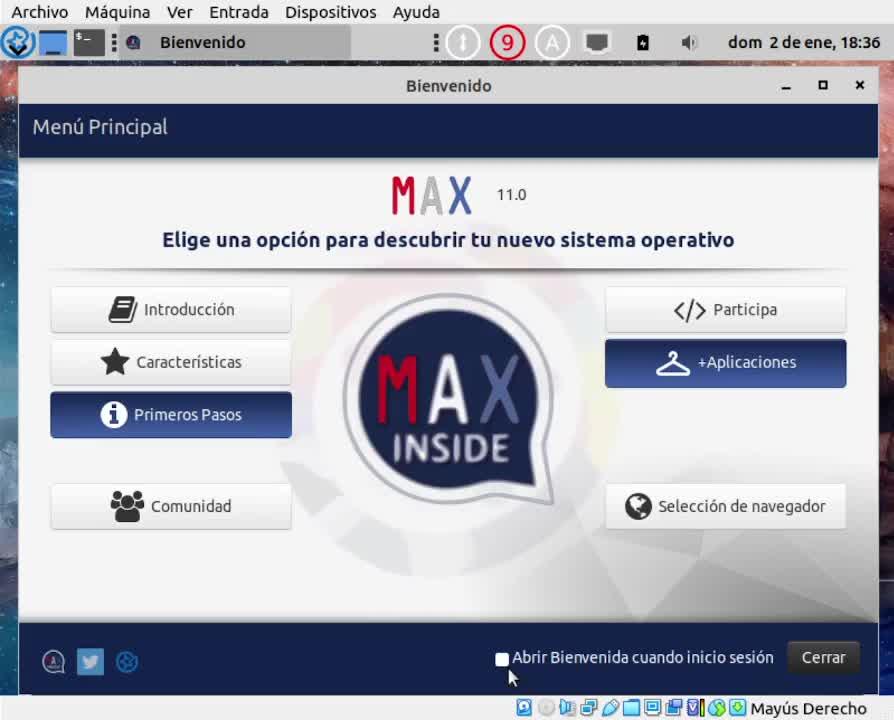The image size is (894, 720).
Task: Click the Mayús Derecho host key label
Action: 808,709
